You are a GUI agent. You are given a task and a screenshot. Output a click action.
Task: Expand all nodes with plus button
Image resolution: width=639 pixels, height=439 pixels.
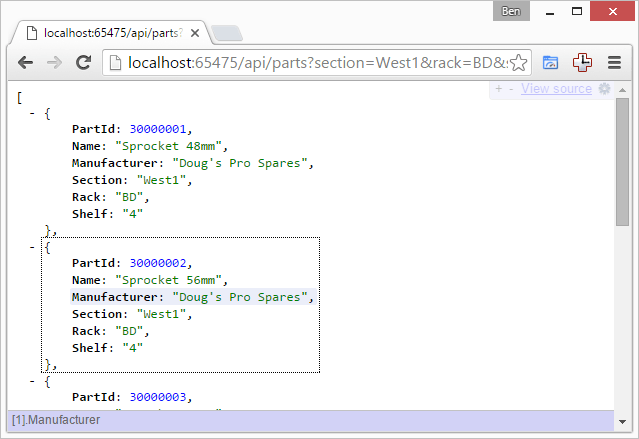point(498,88)
